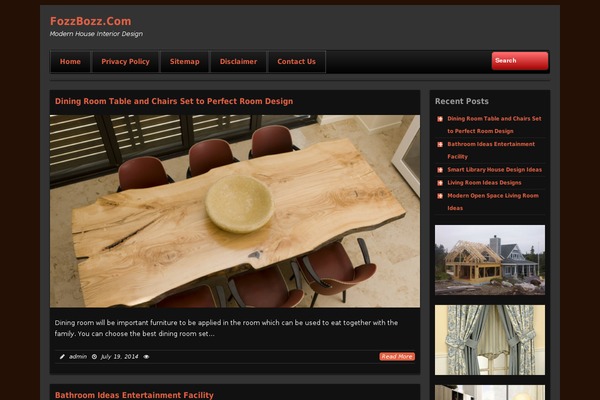600x400 pixels.
Task: Click bullet icon beside Living Room Ideas Designs
Action: (440, 183)
